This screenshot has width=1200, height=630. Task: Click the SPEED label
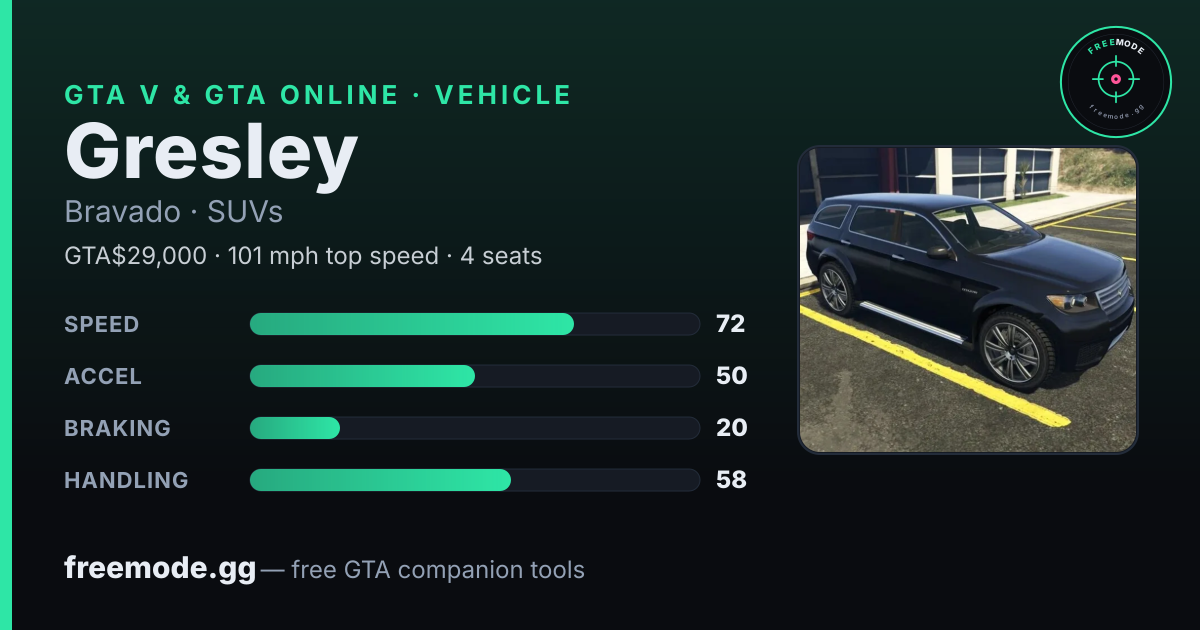tap(102, 324)
